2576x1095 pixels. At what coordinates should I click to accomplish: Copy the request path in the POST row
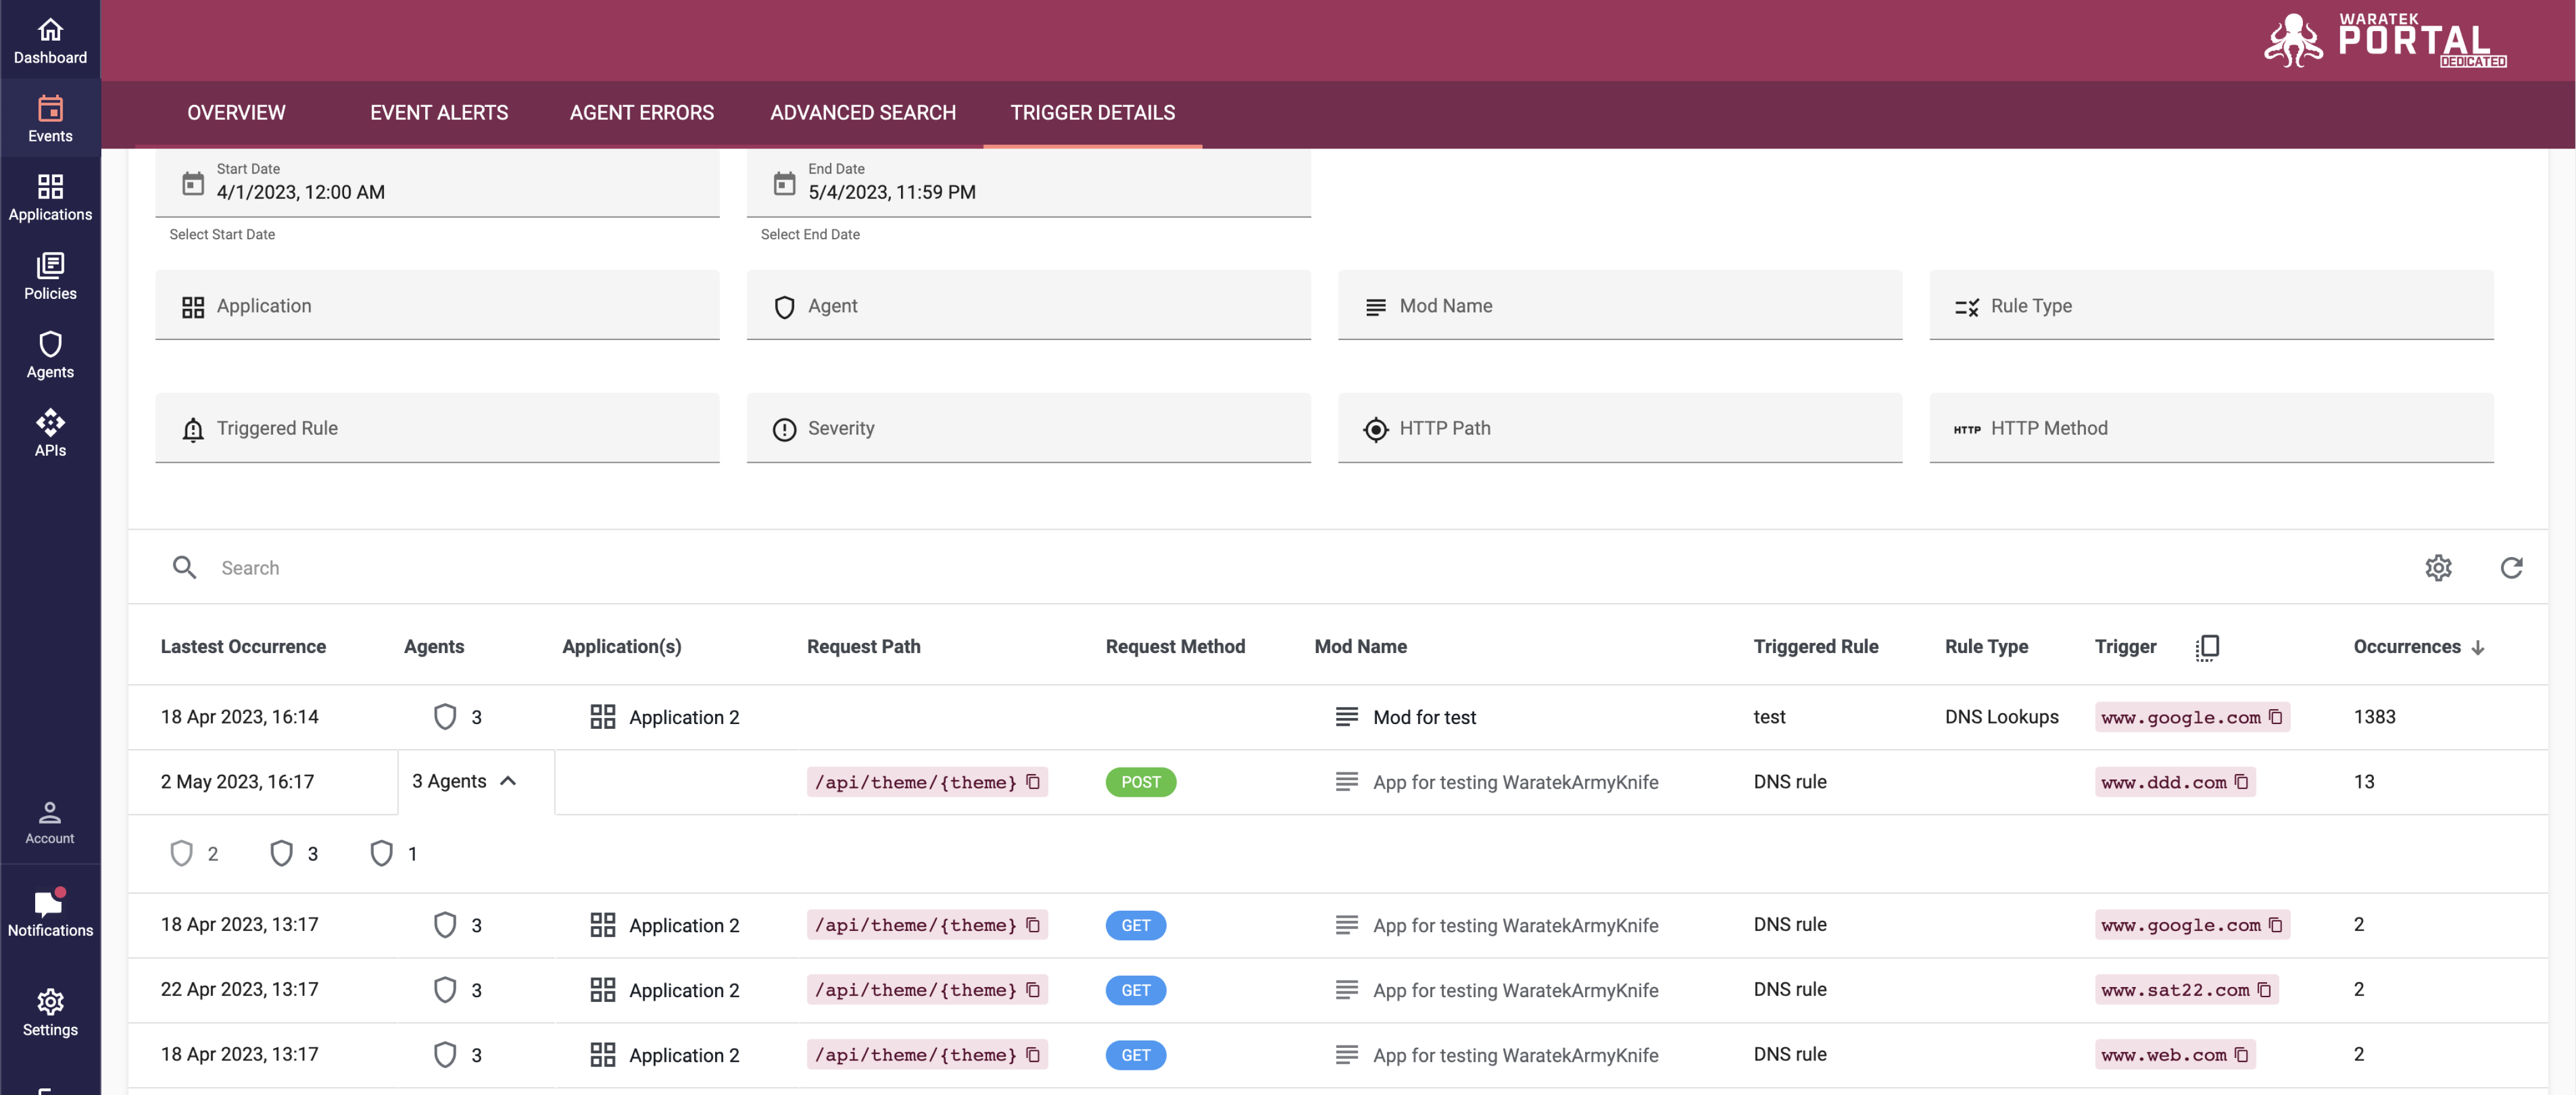click(1033, 782)
